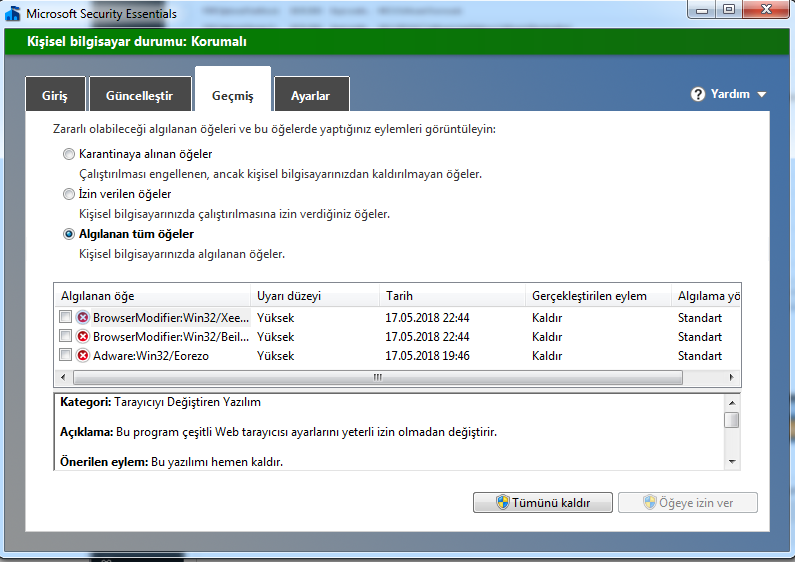Sort list by Tarih column header
The width and height of the screenshot is (795, 562).
[452, 296]
